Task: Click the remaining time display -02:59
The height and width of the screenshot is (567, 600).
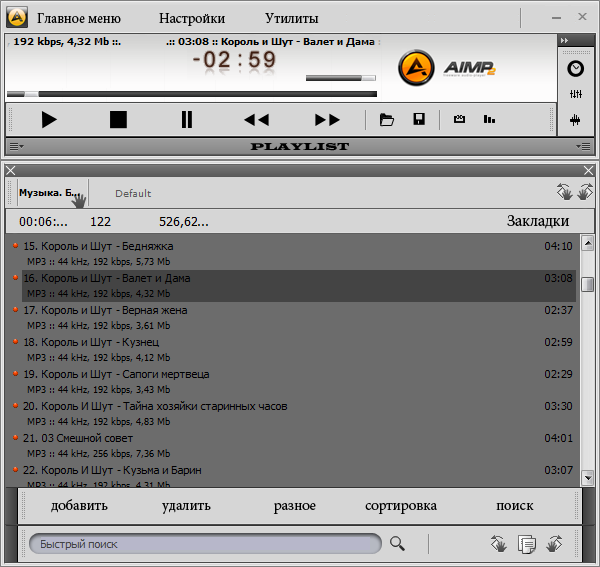Action: [x=234, y=60]
